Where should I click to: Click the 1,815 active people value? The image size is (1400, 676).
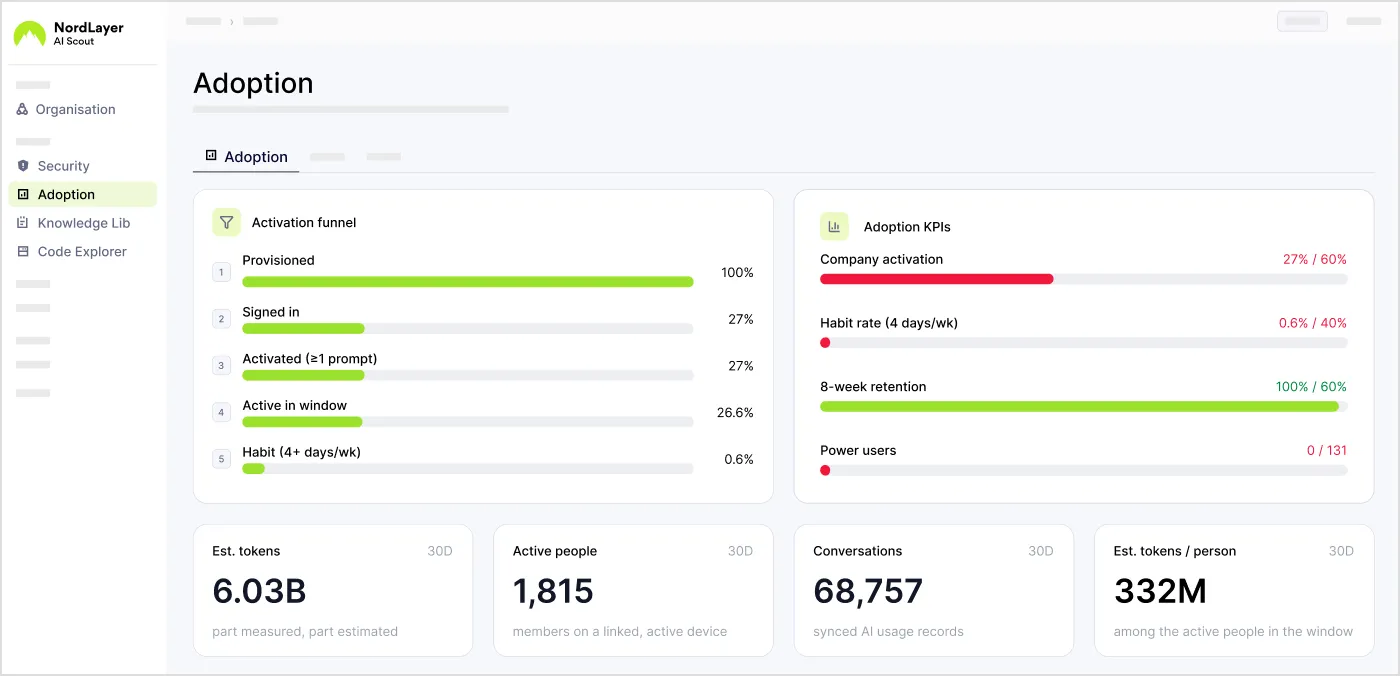click(553, 591)
